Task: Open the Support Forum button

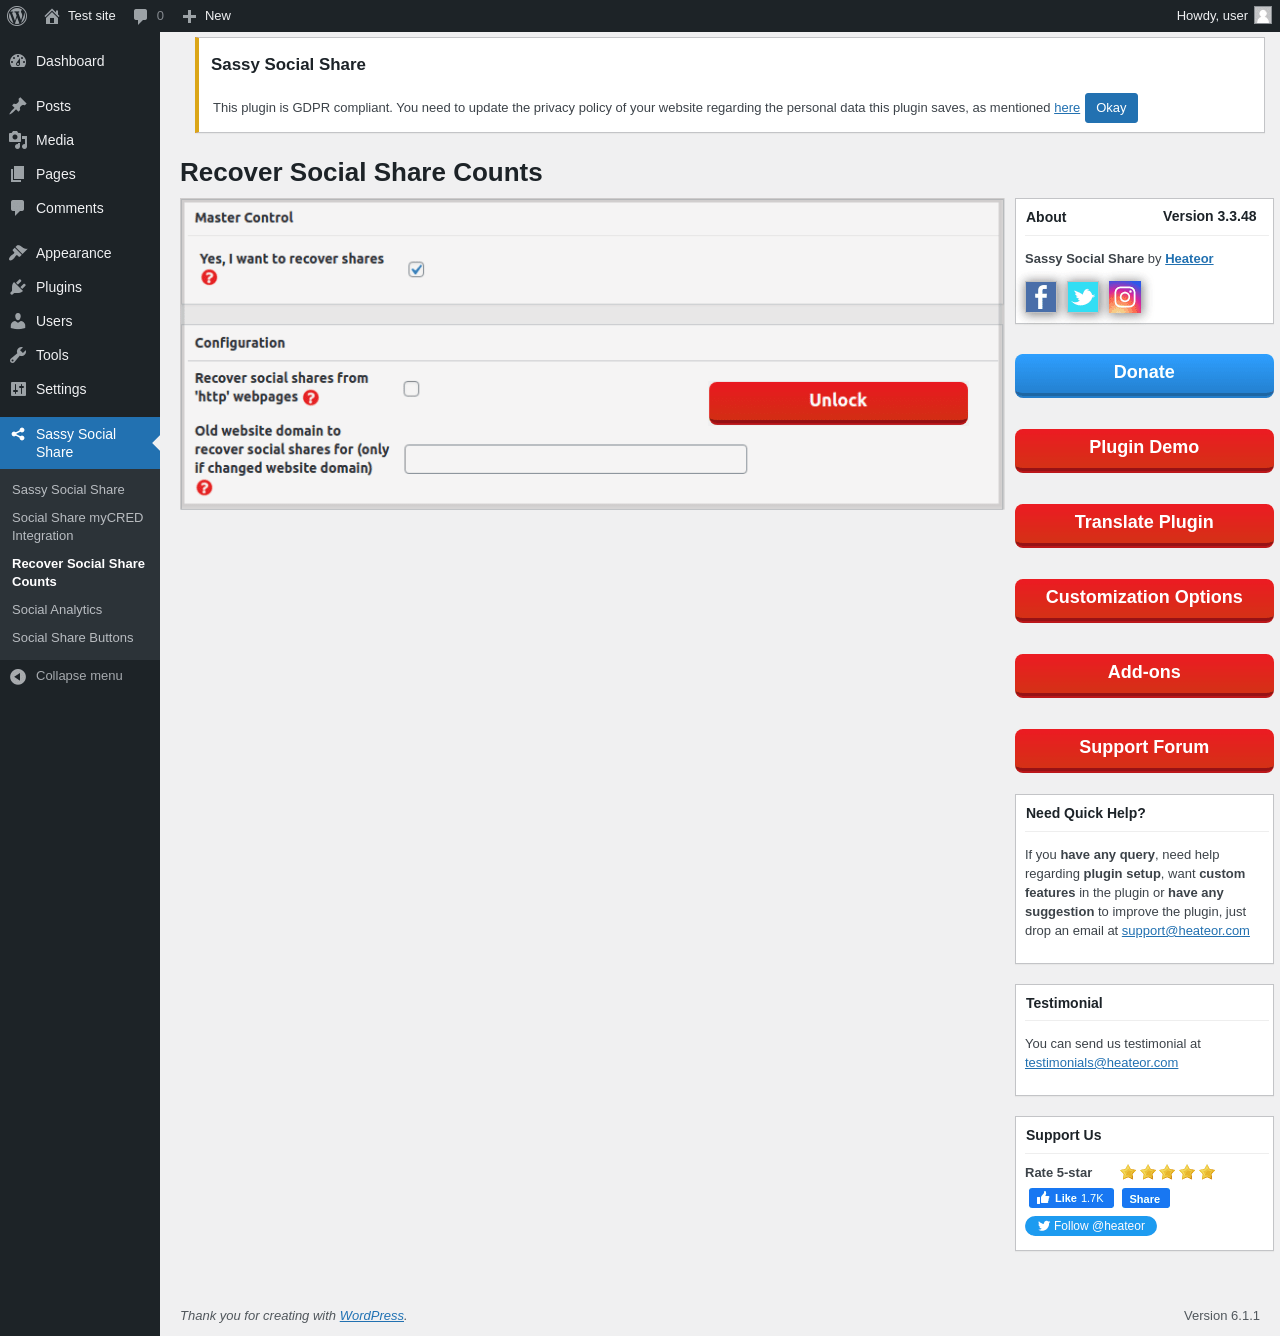Action: point(1144,750)
